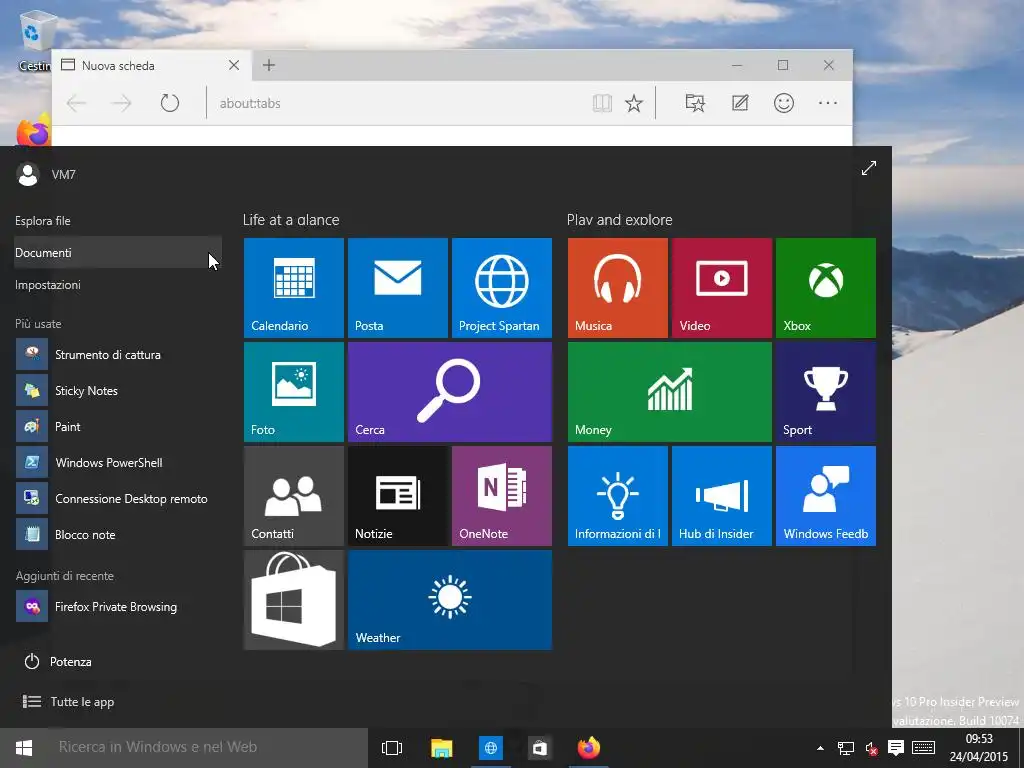Image resolution: width=1024 pixels, height=768 pixels.
Task: Open the Notizie news tile
Action: point(398,496)
